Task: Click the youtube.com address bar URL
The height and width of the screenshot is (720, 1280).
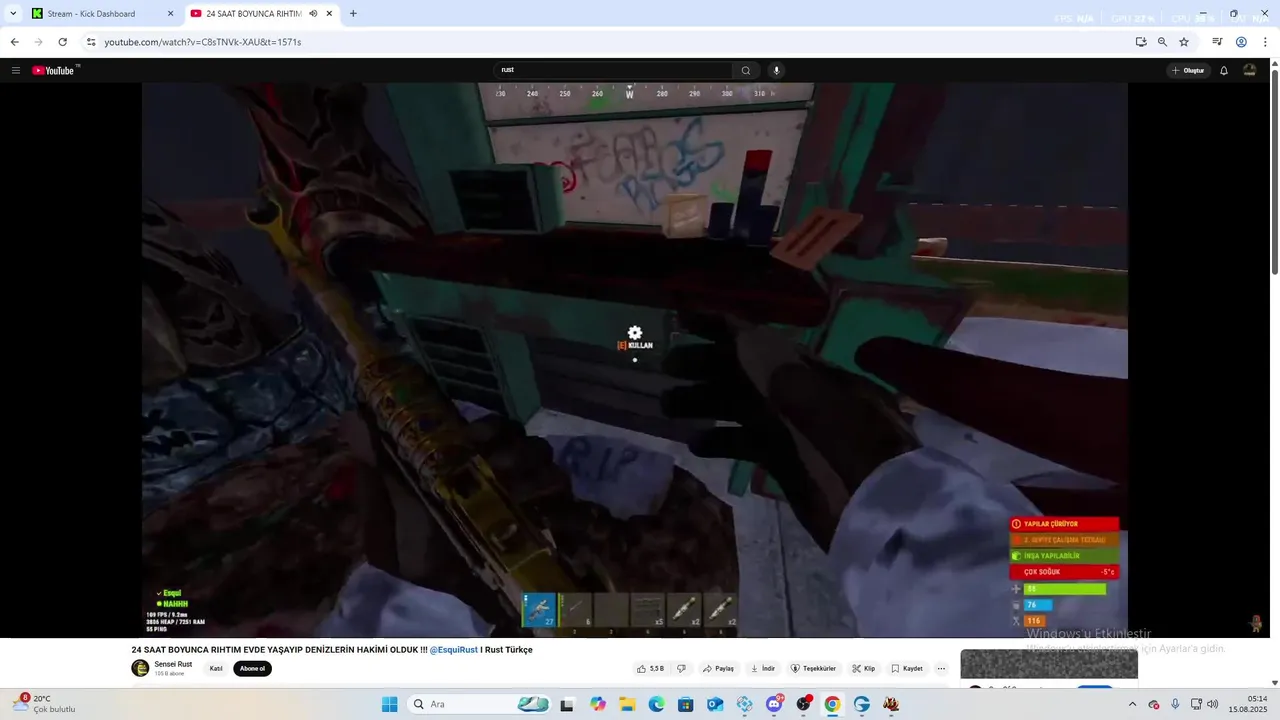Action: click(x=203, y=42)
